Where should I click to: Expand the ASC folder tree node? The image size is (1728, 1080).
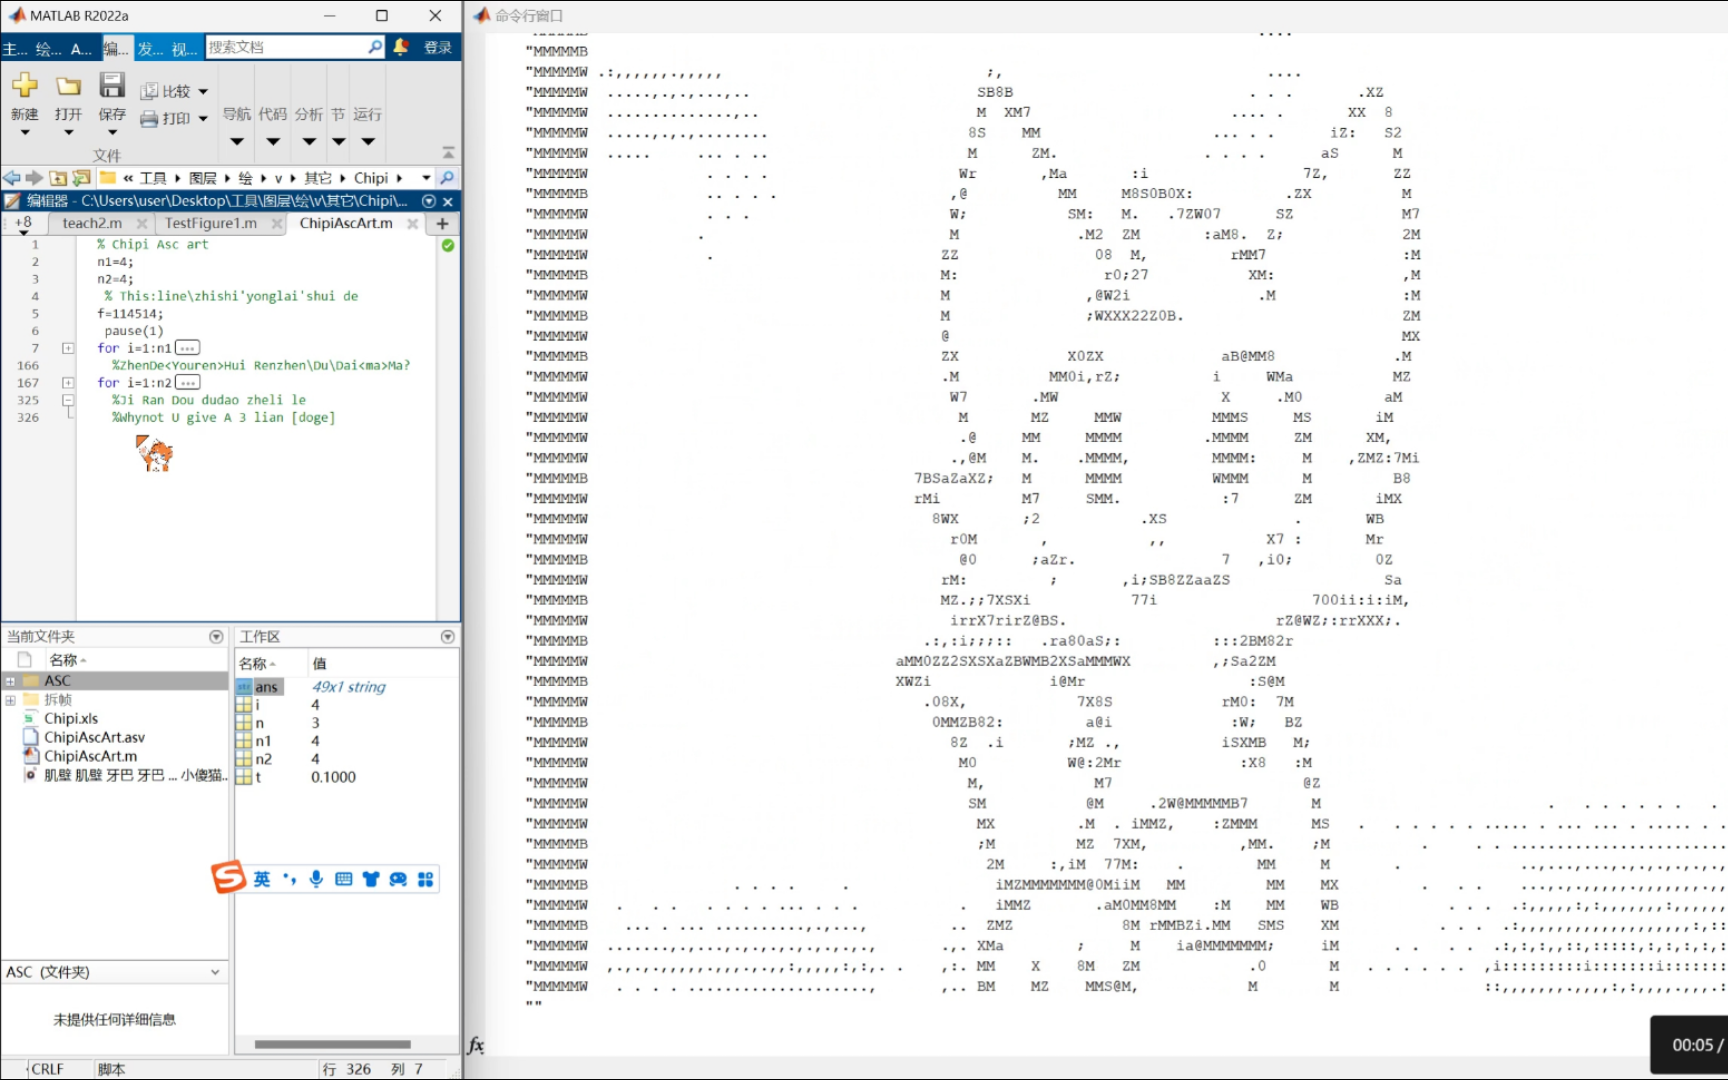click(x=10, y=681)
